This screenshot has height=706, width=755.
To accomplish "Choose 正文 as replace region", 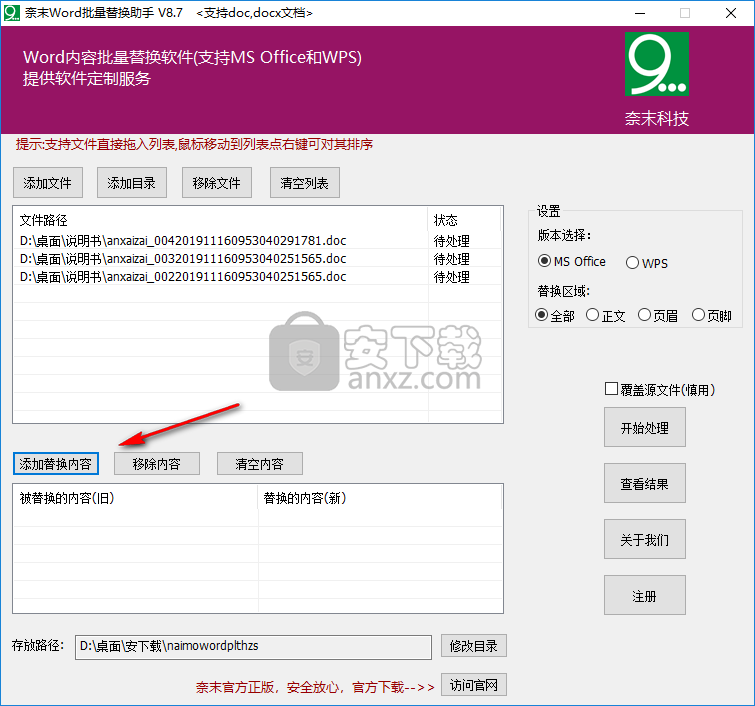I will click(x=593, y=315).
